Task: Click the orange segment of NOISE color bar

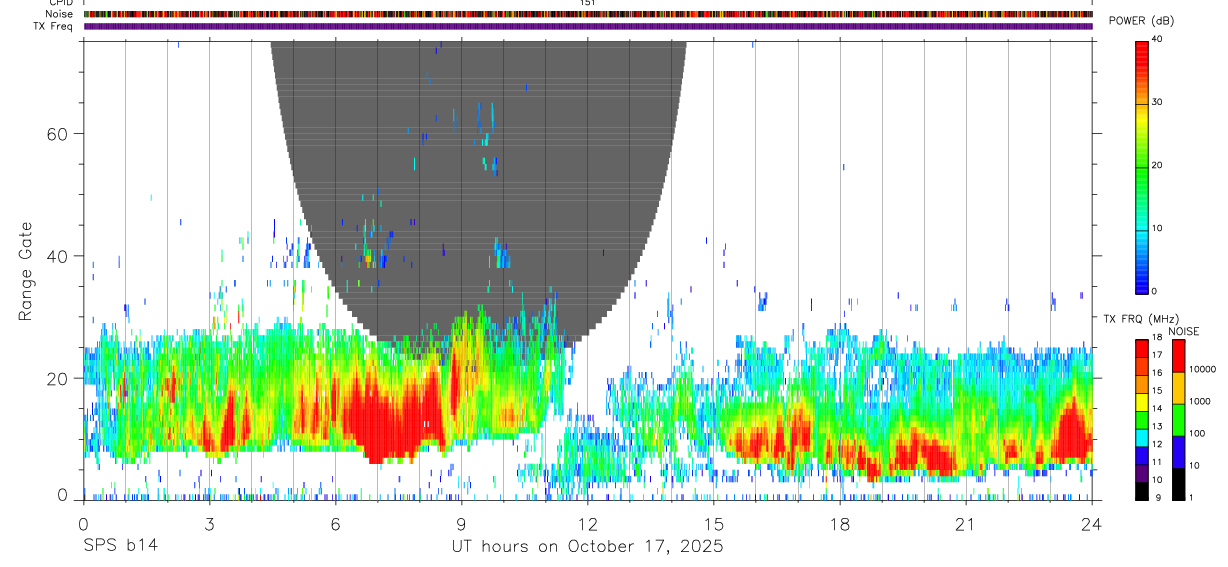Action: (1178, 388)
